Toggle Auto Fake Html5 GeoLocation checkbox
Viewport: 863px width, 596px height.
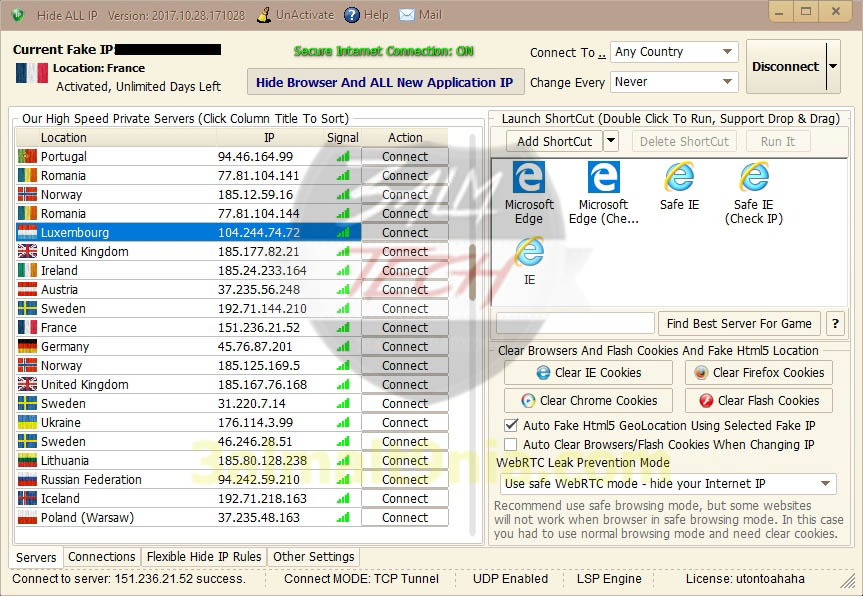(x=511, y=425)
